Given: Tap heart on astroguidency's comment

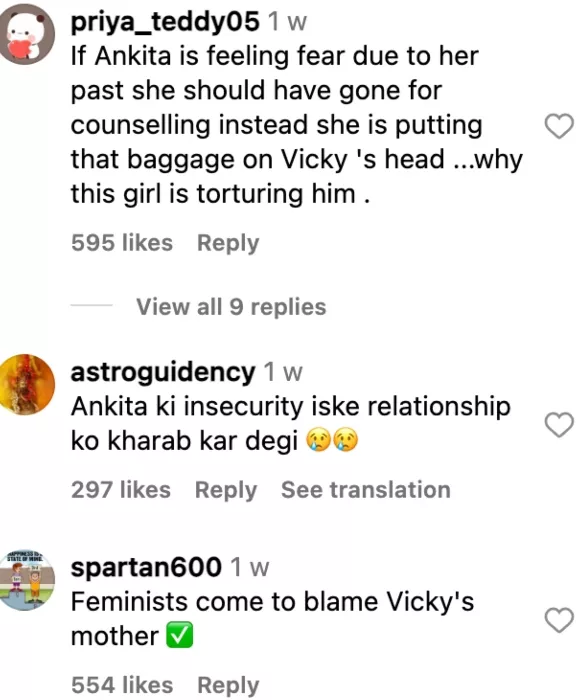Looking at the screenshot, I should pos(559,425).
